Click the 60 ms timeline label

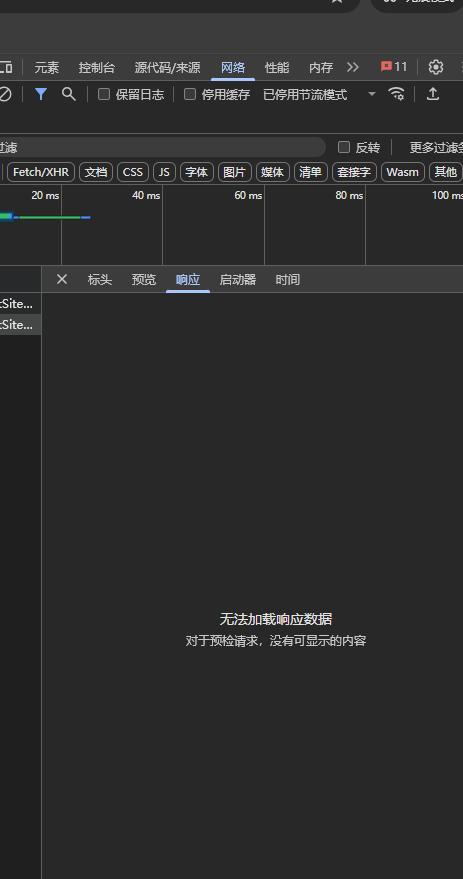coord(248,195)
